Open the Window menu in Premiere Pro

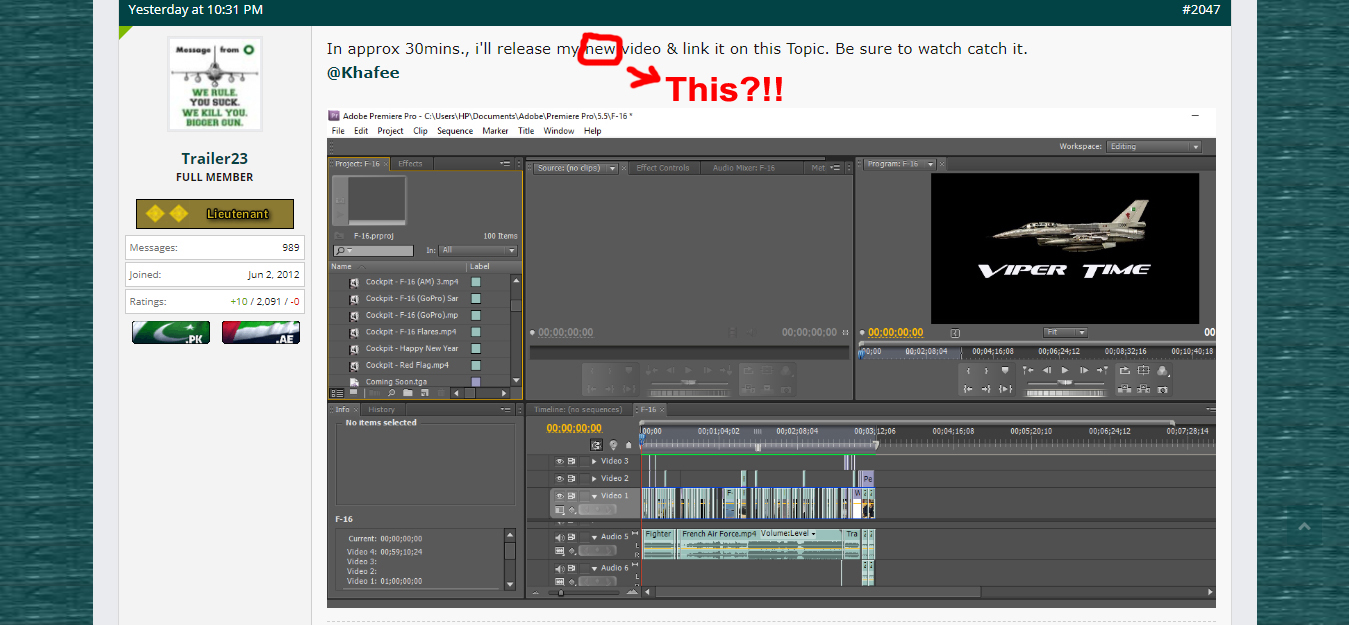coord(559,131)
